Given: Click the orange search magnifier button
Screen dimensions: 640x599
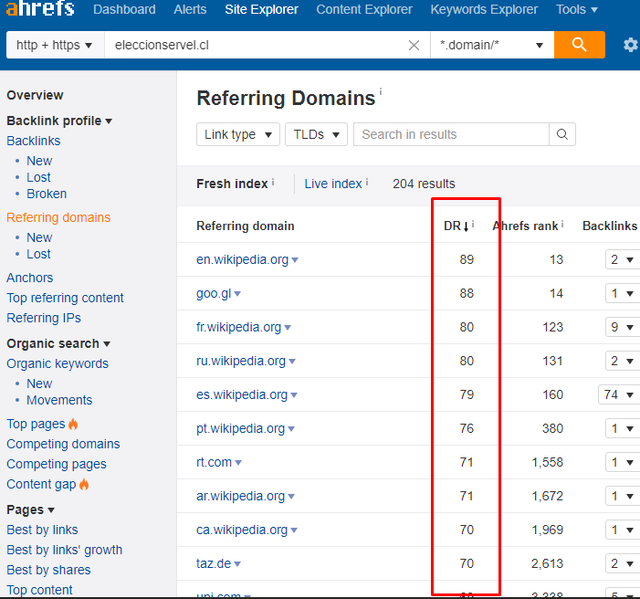Looking at the screenshot, I should click(579, 44).
